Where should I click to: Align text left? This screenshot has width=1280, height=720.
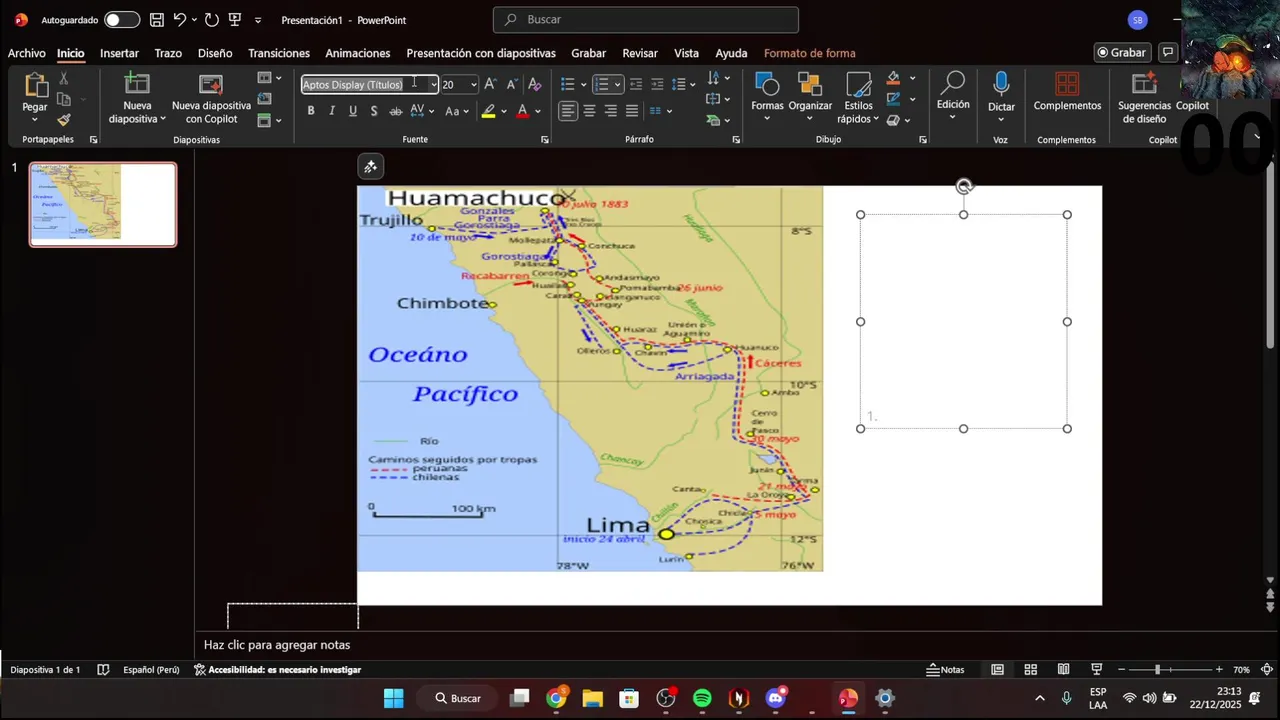[568, 111]
